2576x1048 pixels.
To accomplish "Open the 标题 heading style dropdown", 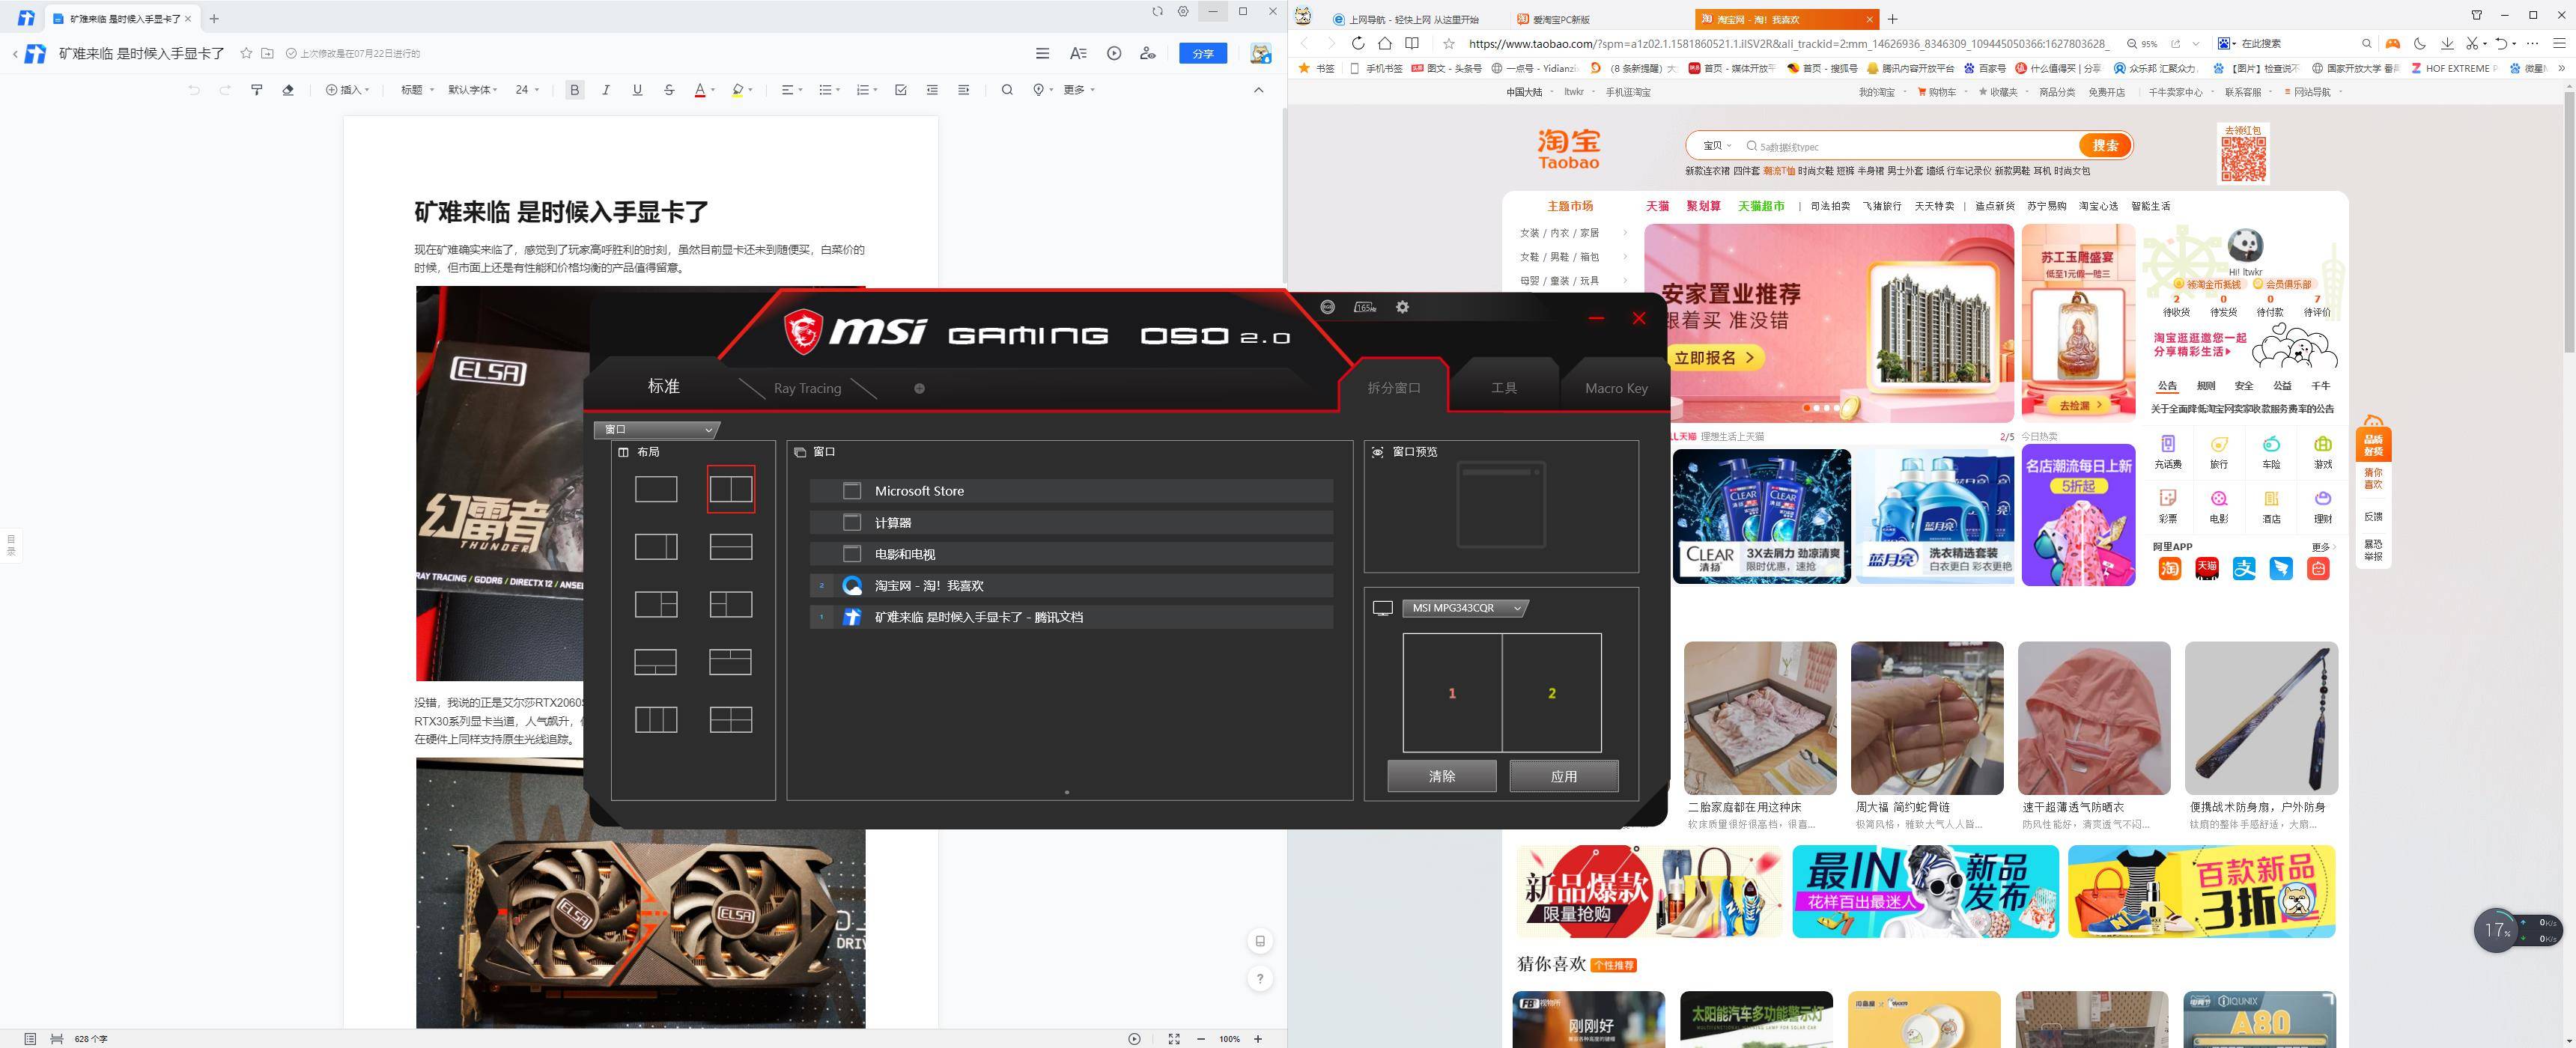I will (x=417, y=90).
